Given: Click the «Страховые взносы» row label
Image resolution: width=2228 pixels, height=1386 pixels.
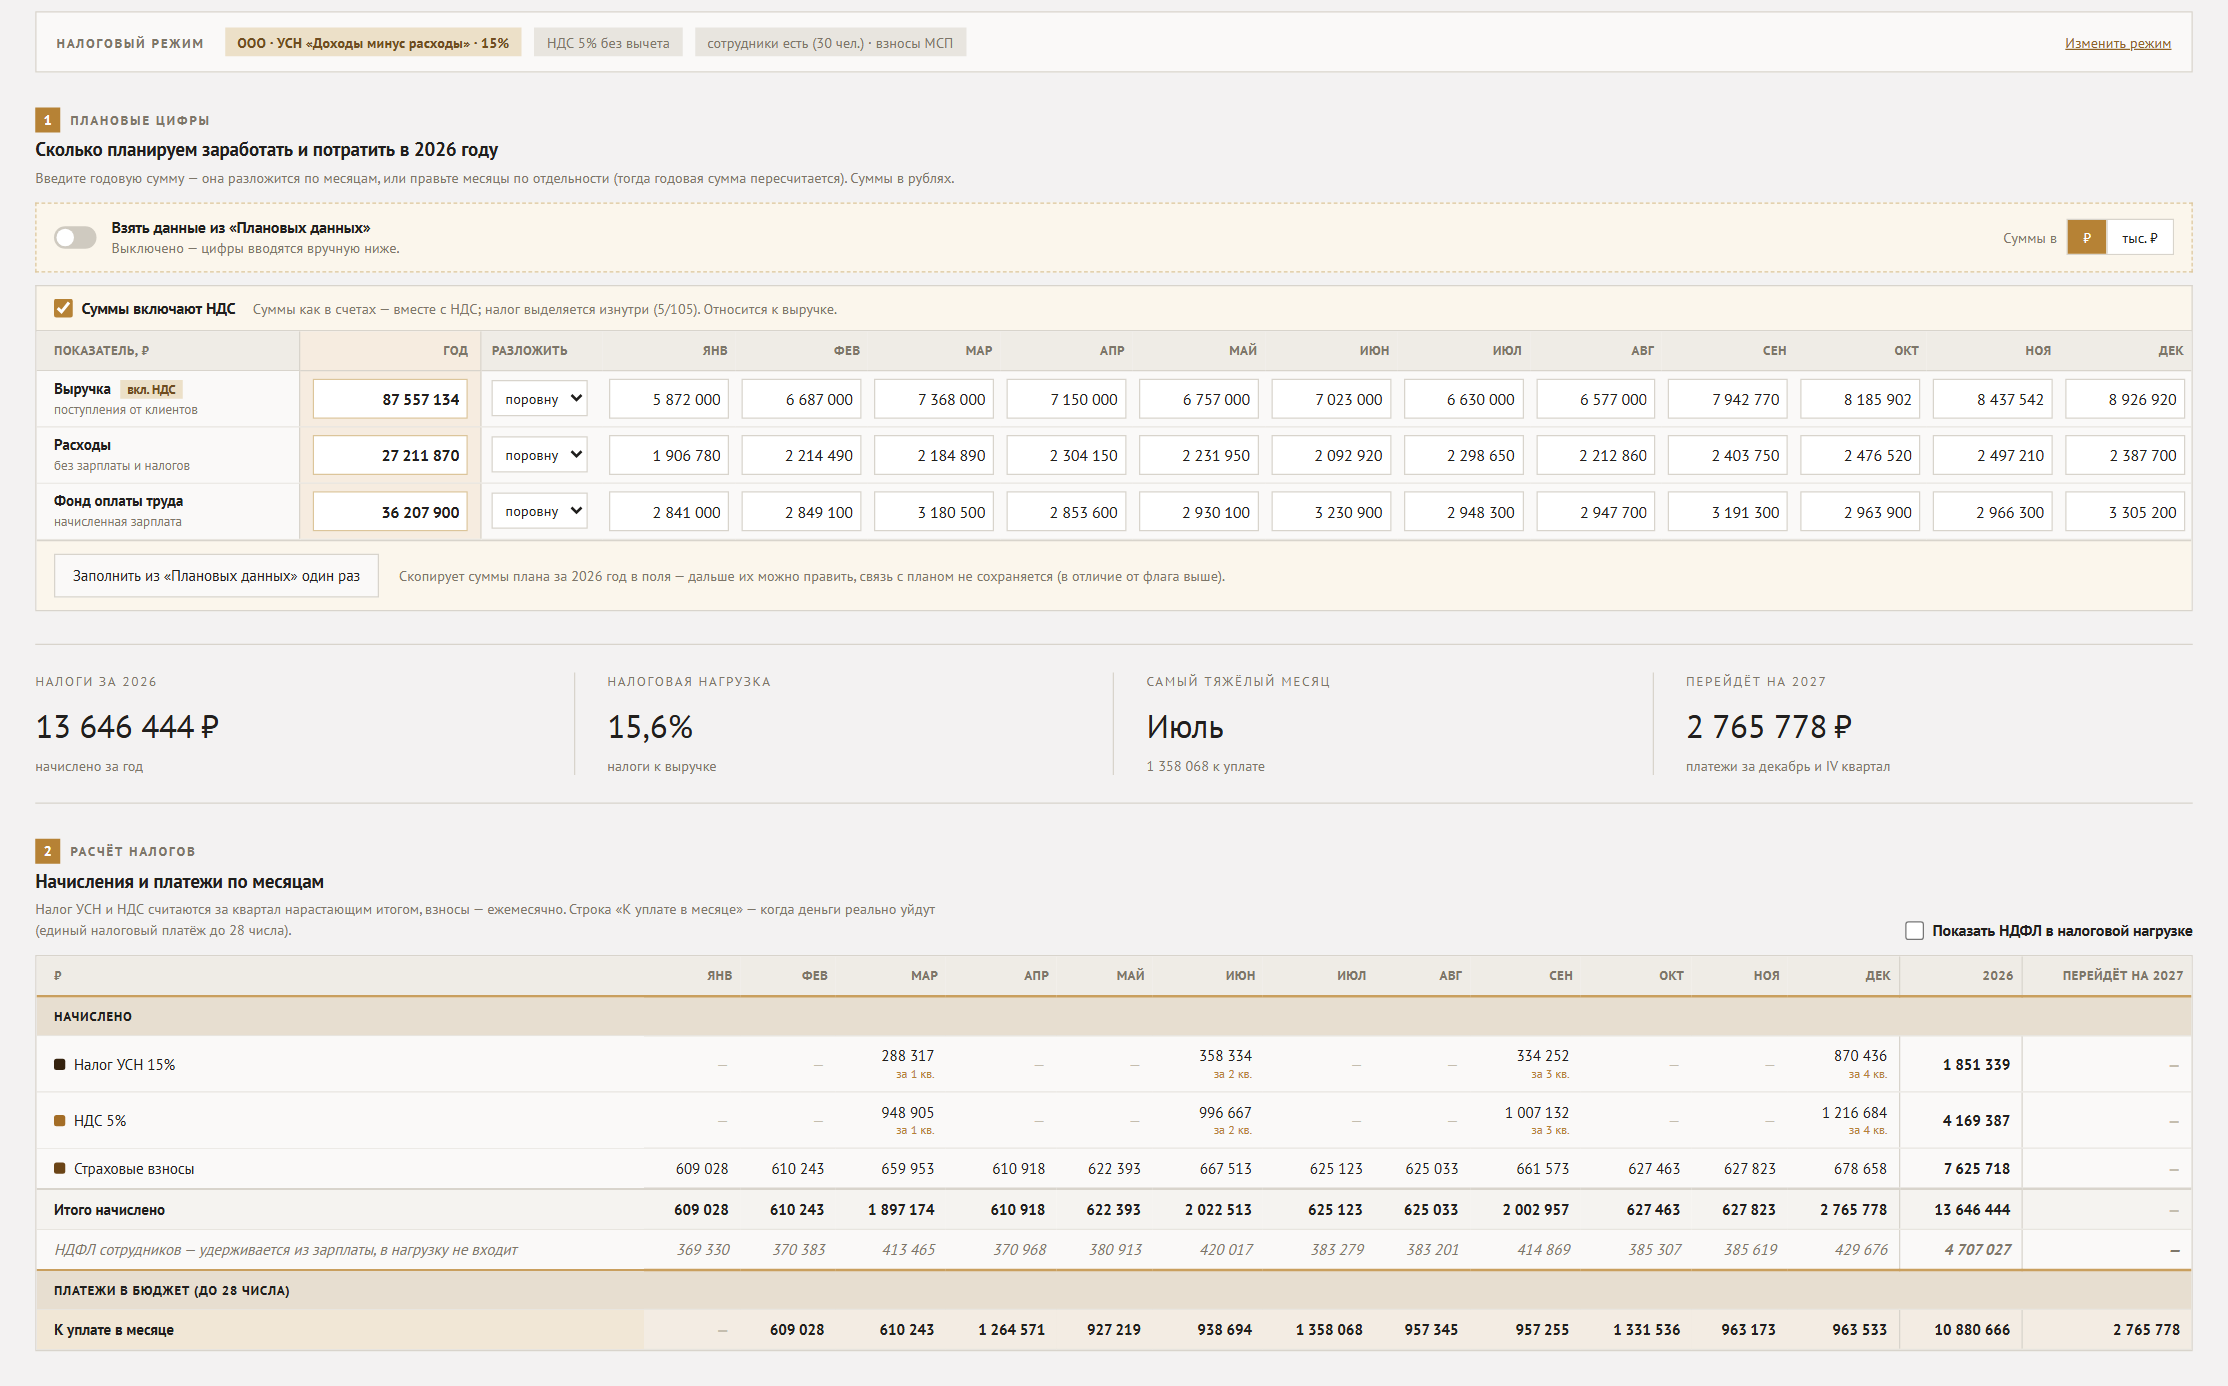Looking at the screenshot, I should click(x=134, y=1169).
